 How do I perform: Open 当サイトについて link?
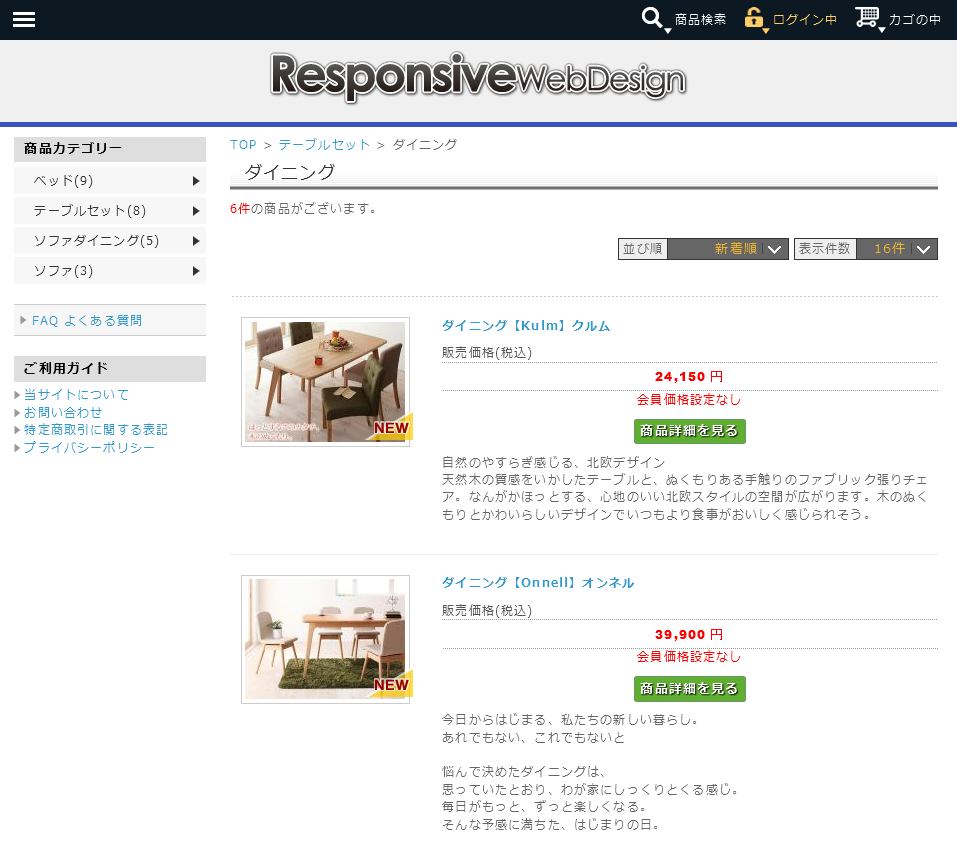(76, 395)
